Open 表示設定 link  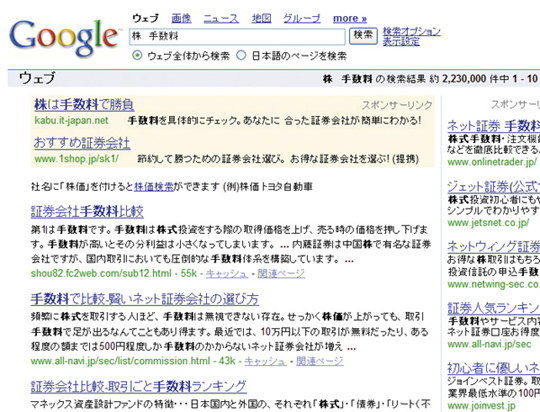pos(401,42)
